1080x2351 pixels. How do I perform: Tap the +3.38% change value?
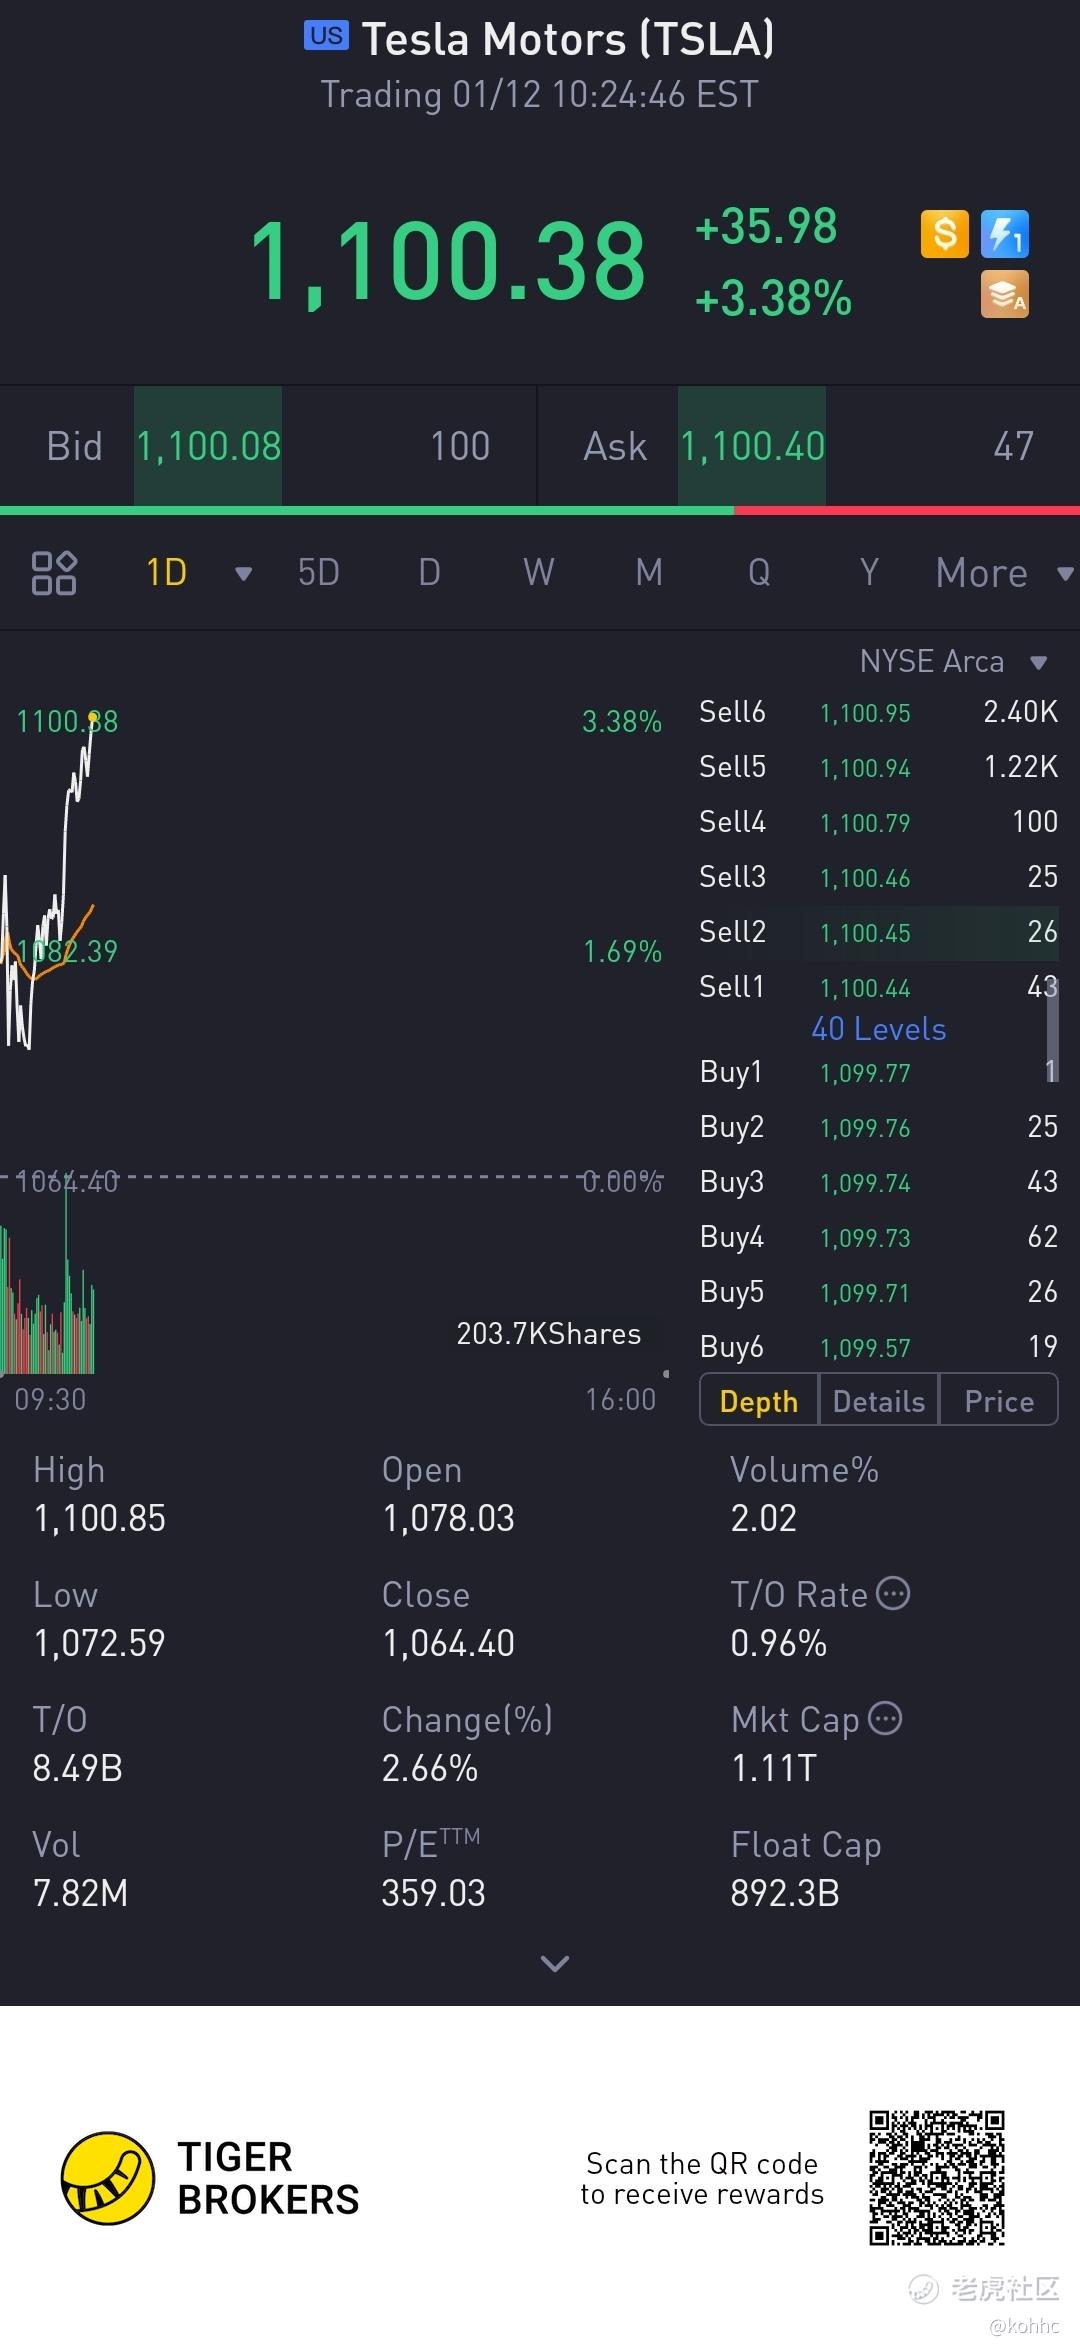(x=773, y=299)
